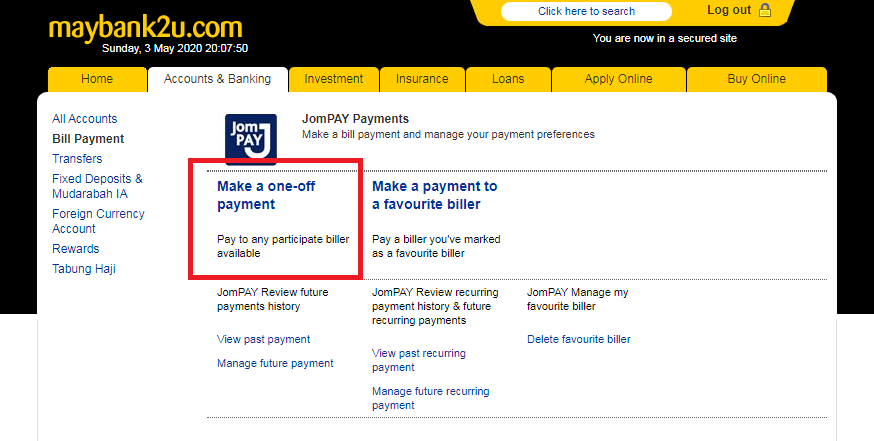Log out of the account
Screen dimensions: 874x441
(729, 10)
